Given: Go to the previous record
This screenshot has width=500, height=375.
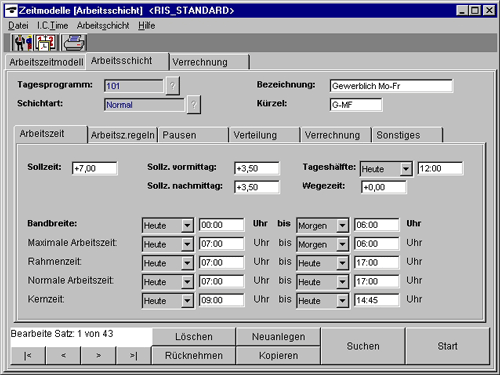Looking at the screenshot, I should click(x=63, y=355).
